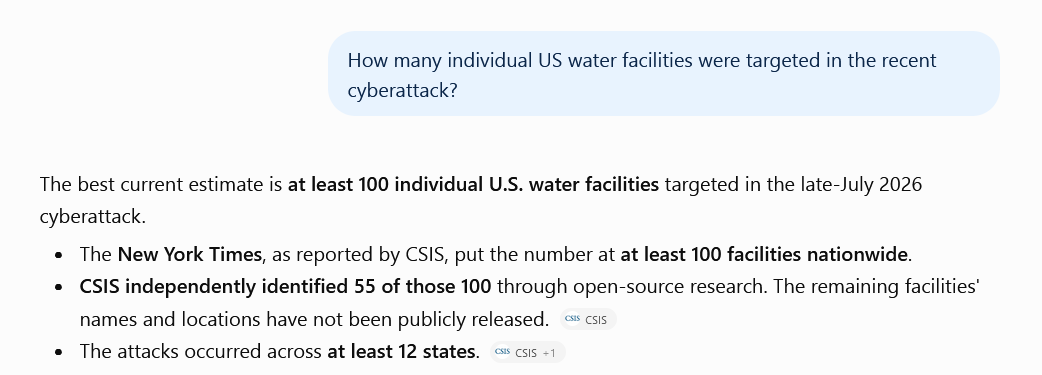This screenshot has width=1042, height=375.
Task: Expand the '+1' additional sources indicator
Action: point(549,353)
